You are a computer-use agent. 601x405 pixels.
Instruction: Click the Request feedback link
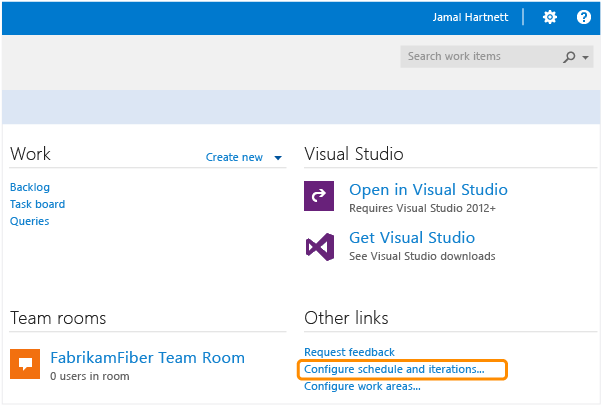point(349,352)
